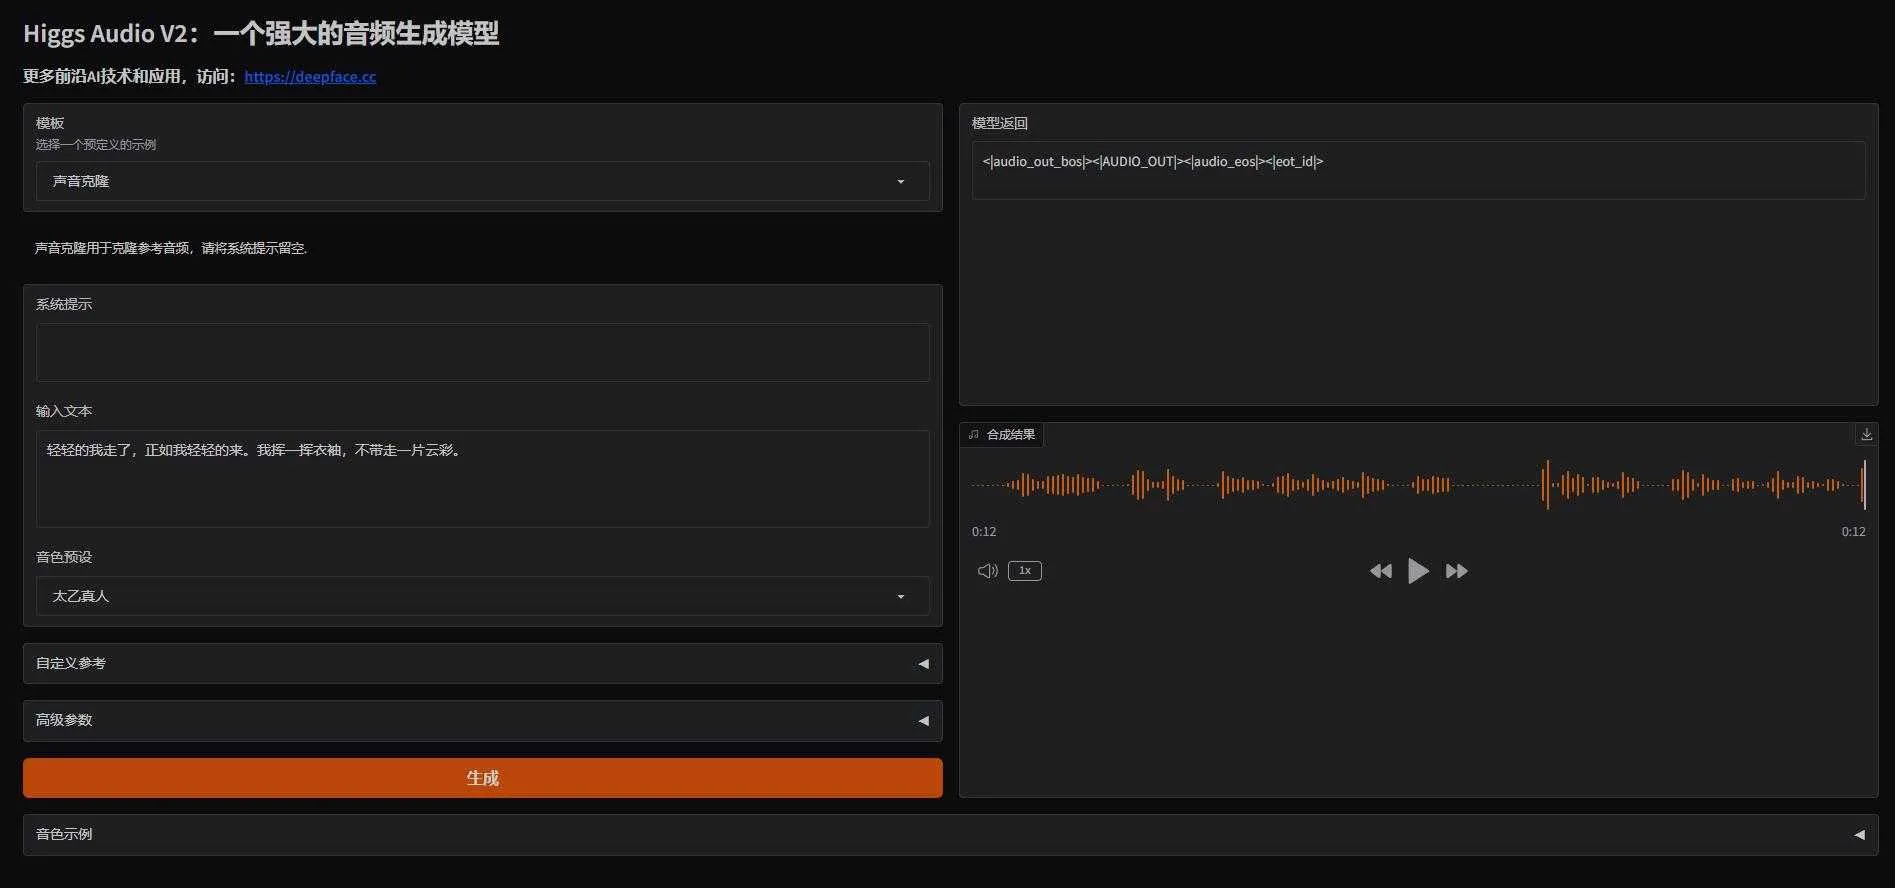Click inside the 输入文本 text area

pos(482,479)
